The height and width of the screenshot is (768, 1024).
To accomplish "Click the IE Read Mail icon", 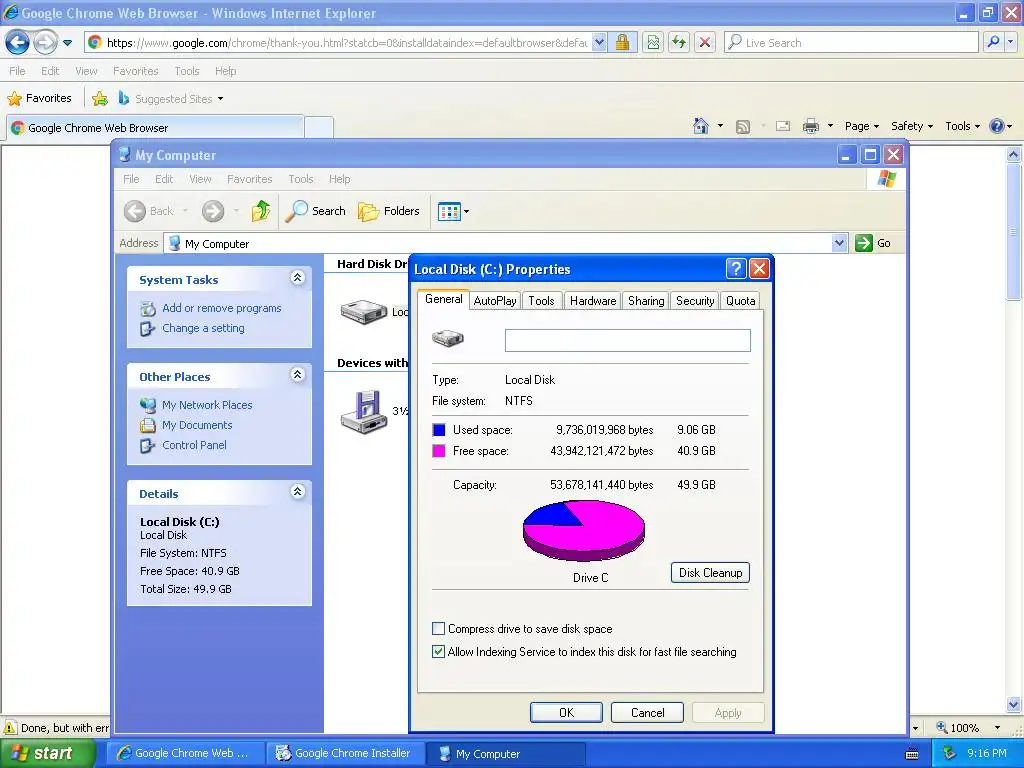I will (782, 126).
